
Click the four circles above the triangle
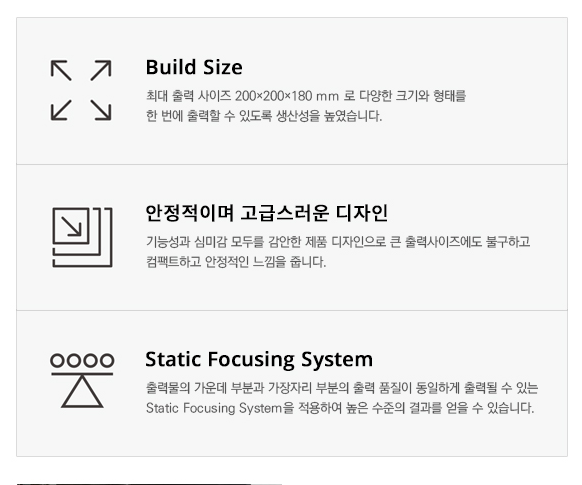click(x=82, y=360)
